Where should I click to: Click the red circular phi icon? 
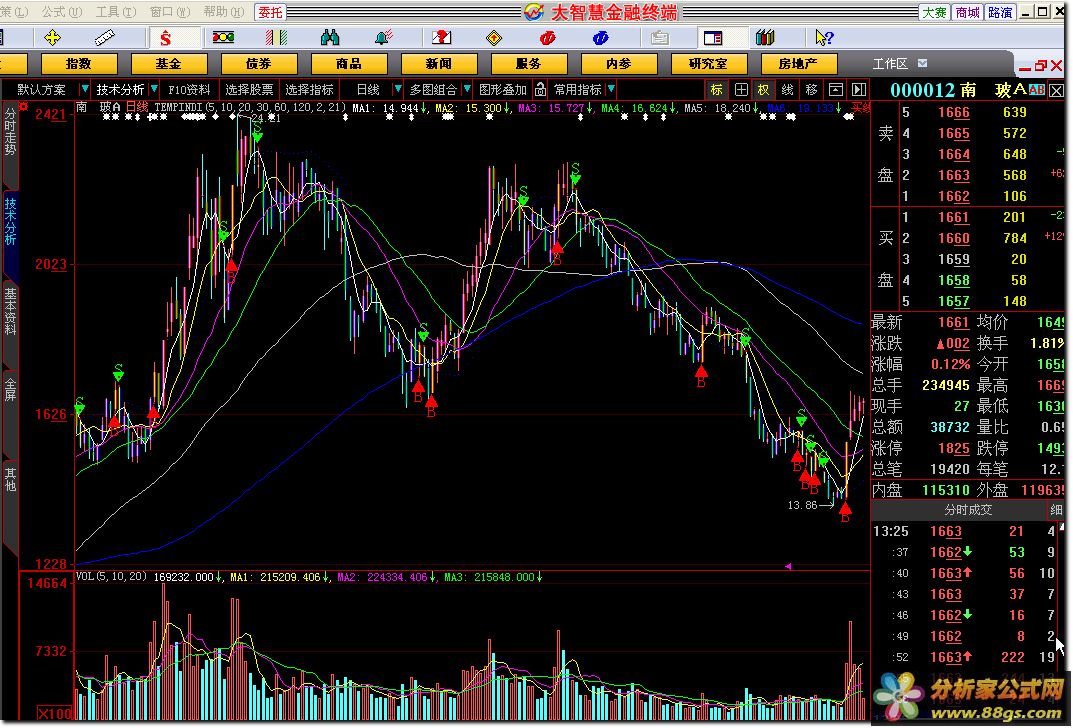point(547,38)
